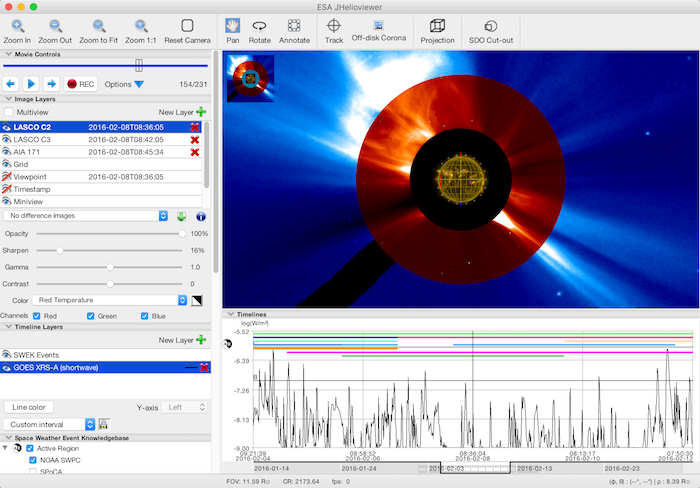Step to next movie frame

[51, 84]
